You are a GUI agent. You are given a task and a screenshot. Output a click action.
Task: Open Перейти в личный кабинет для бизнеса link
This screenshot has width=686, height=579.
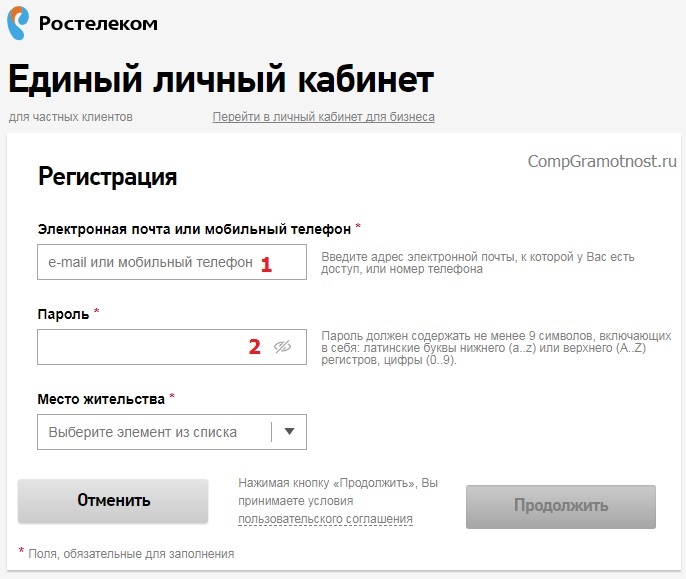click(324, 117)
